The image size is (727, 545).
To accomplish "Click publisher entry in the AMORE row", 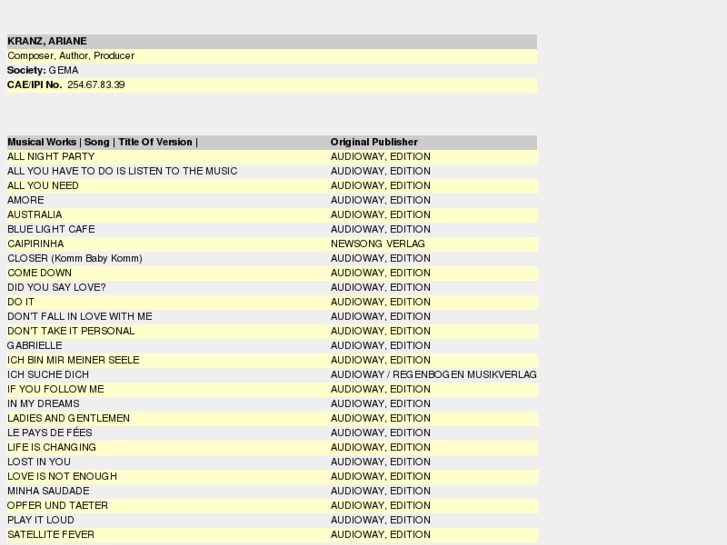I will pos(381,200).
